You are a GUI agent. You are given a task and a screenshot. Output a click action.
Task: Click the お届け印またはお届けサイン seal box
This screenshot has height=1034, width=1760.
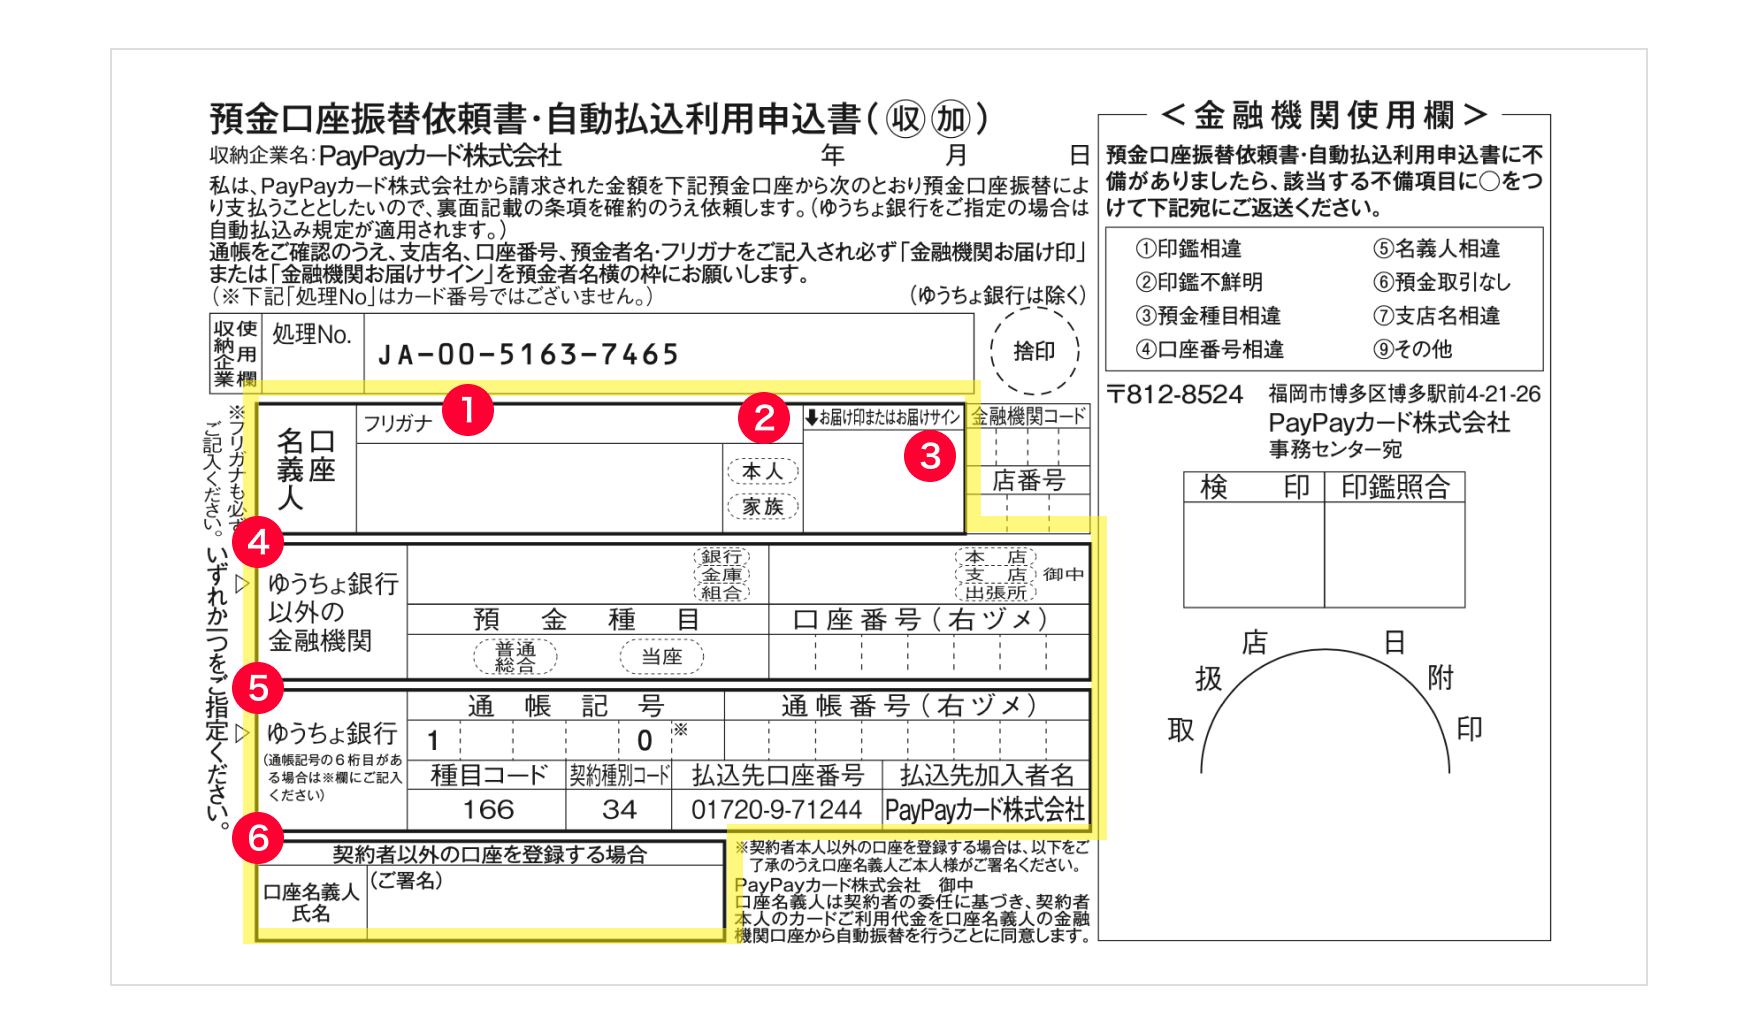(884, 480)
